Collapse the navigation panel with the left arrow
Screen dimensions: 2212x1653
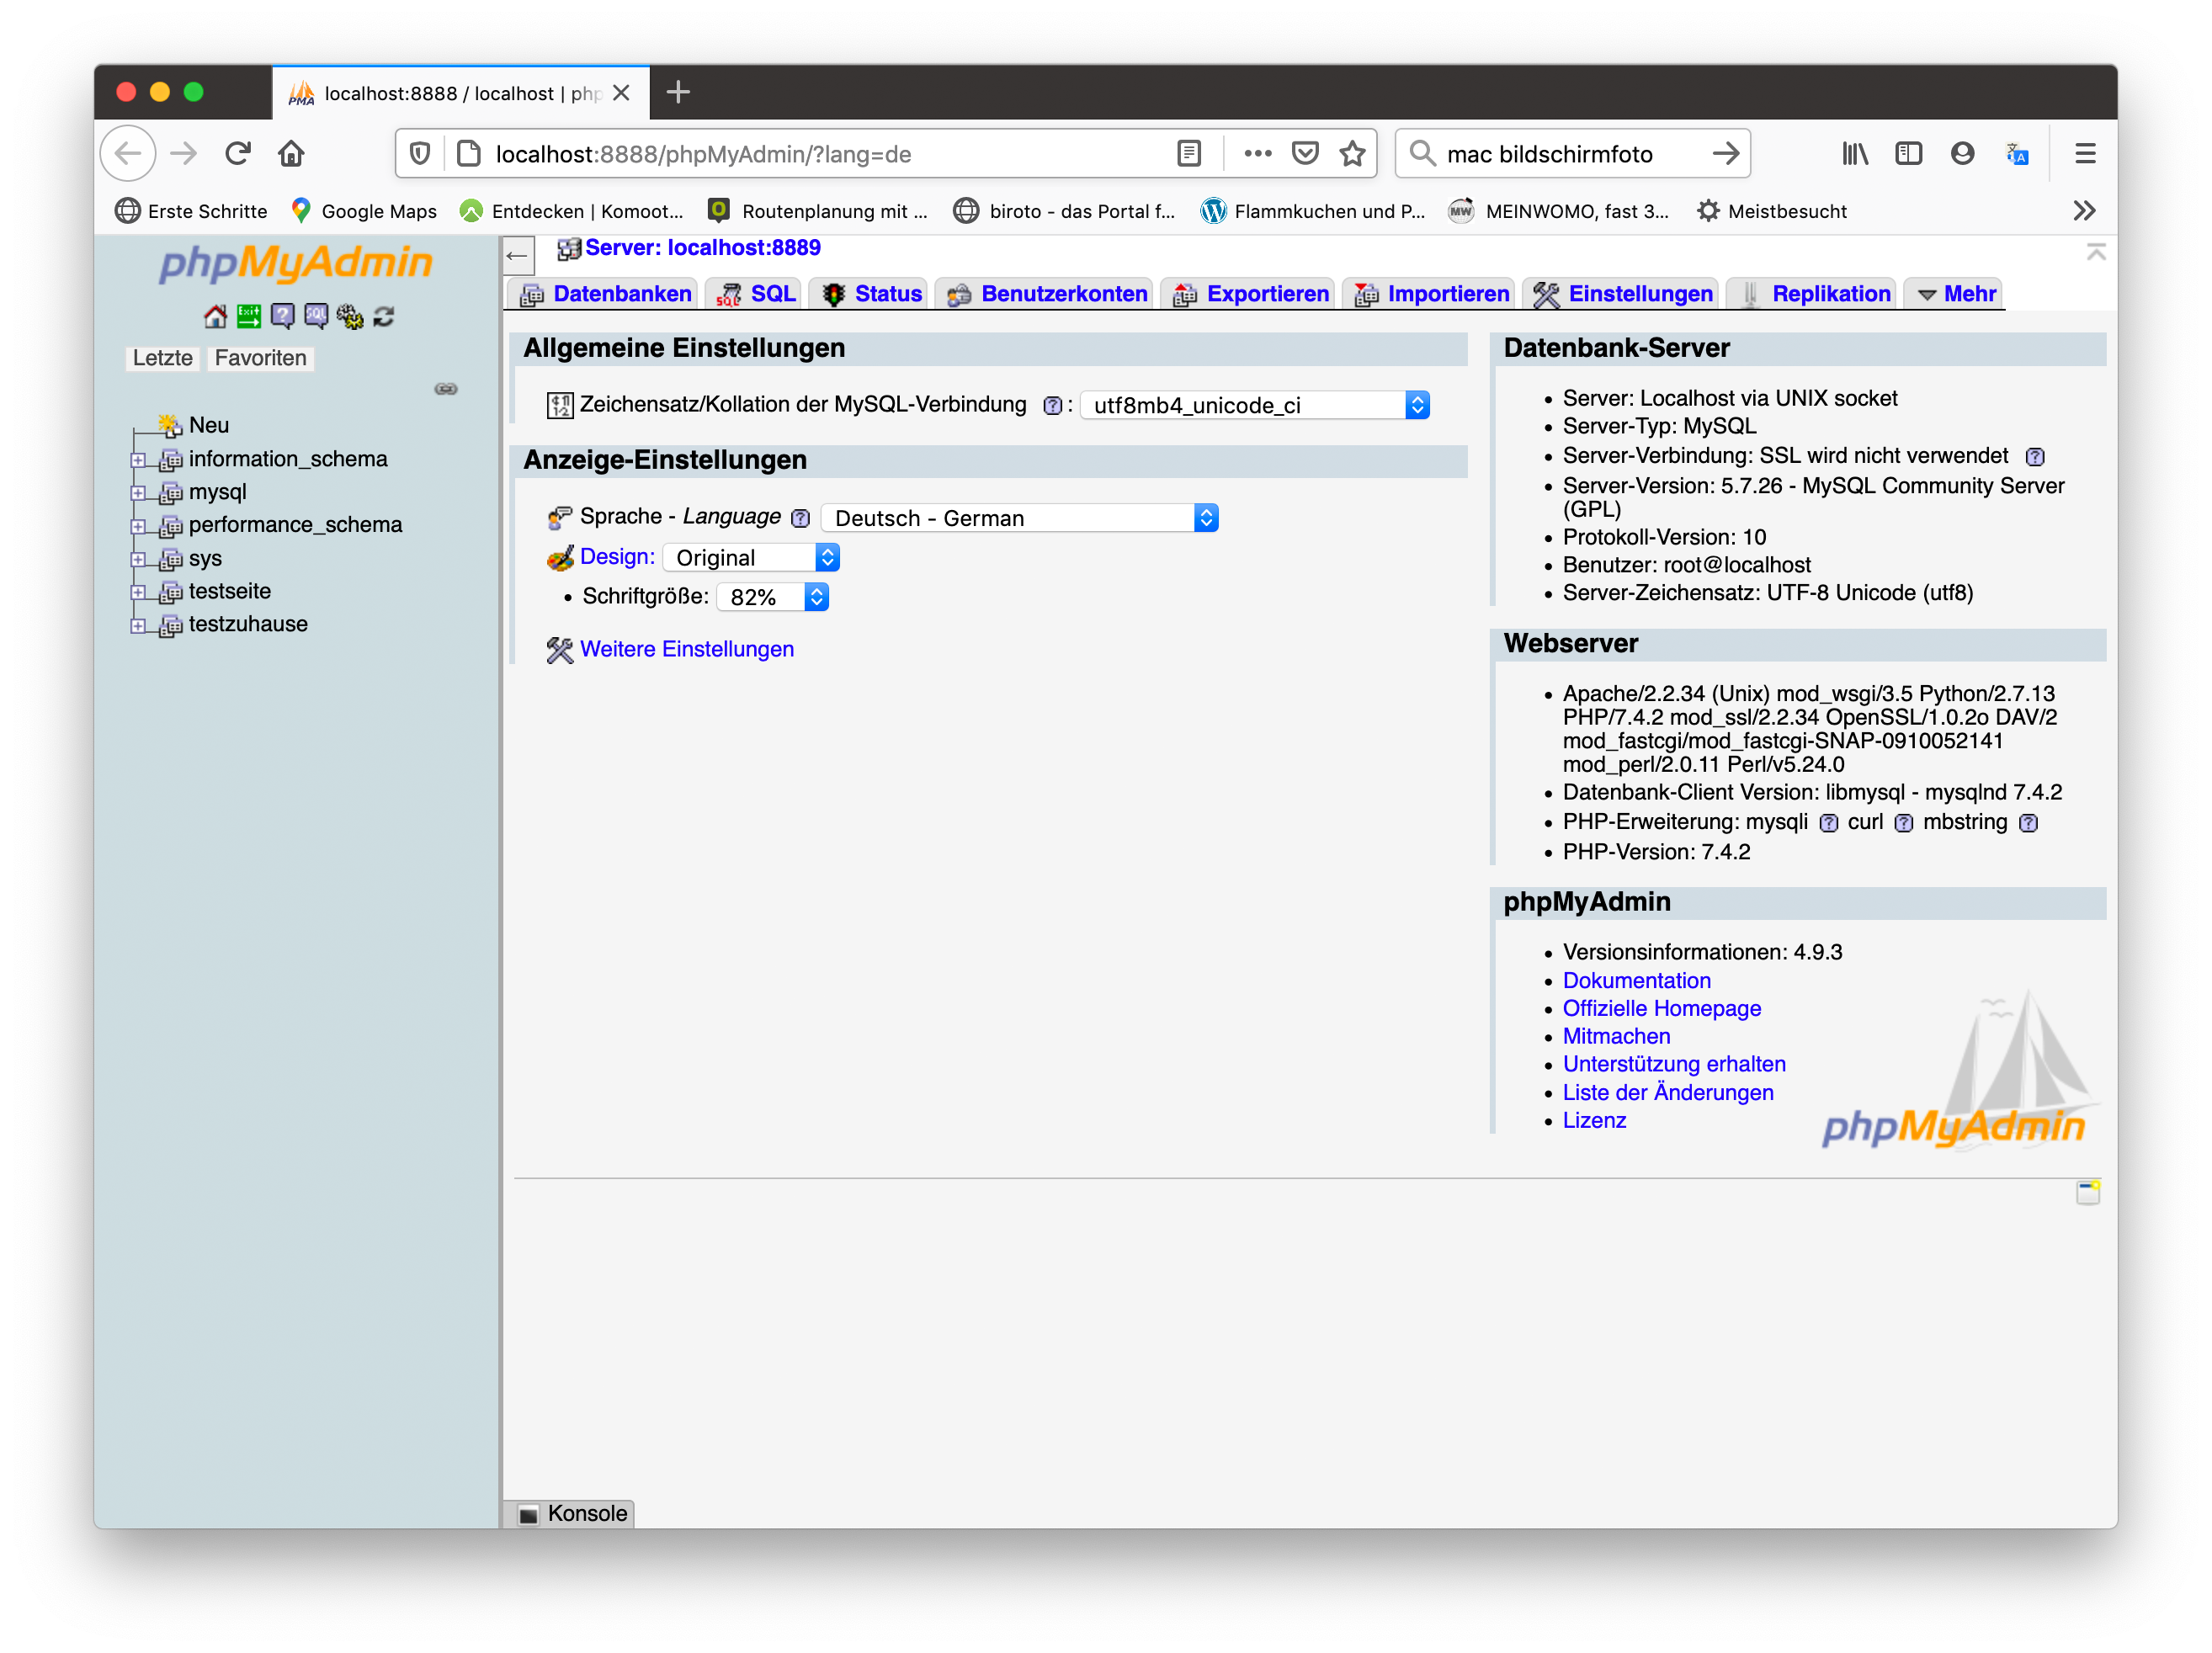(517, 256)
